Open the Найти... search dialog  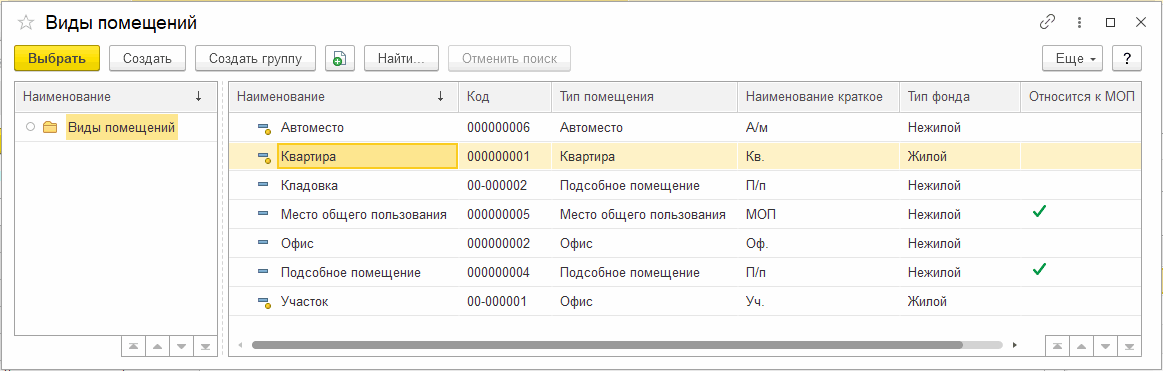(401, 58)
